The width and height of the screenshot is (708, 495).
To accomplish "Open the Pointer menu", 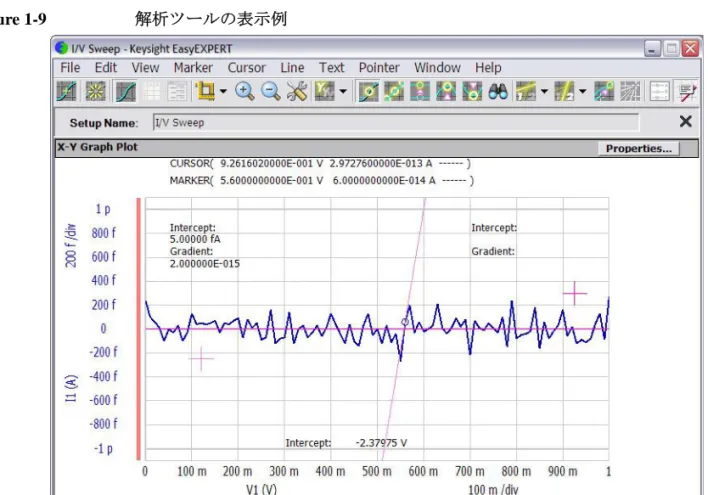I will (x=379, y=68).
